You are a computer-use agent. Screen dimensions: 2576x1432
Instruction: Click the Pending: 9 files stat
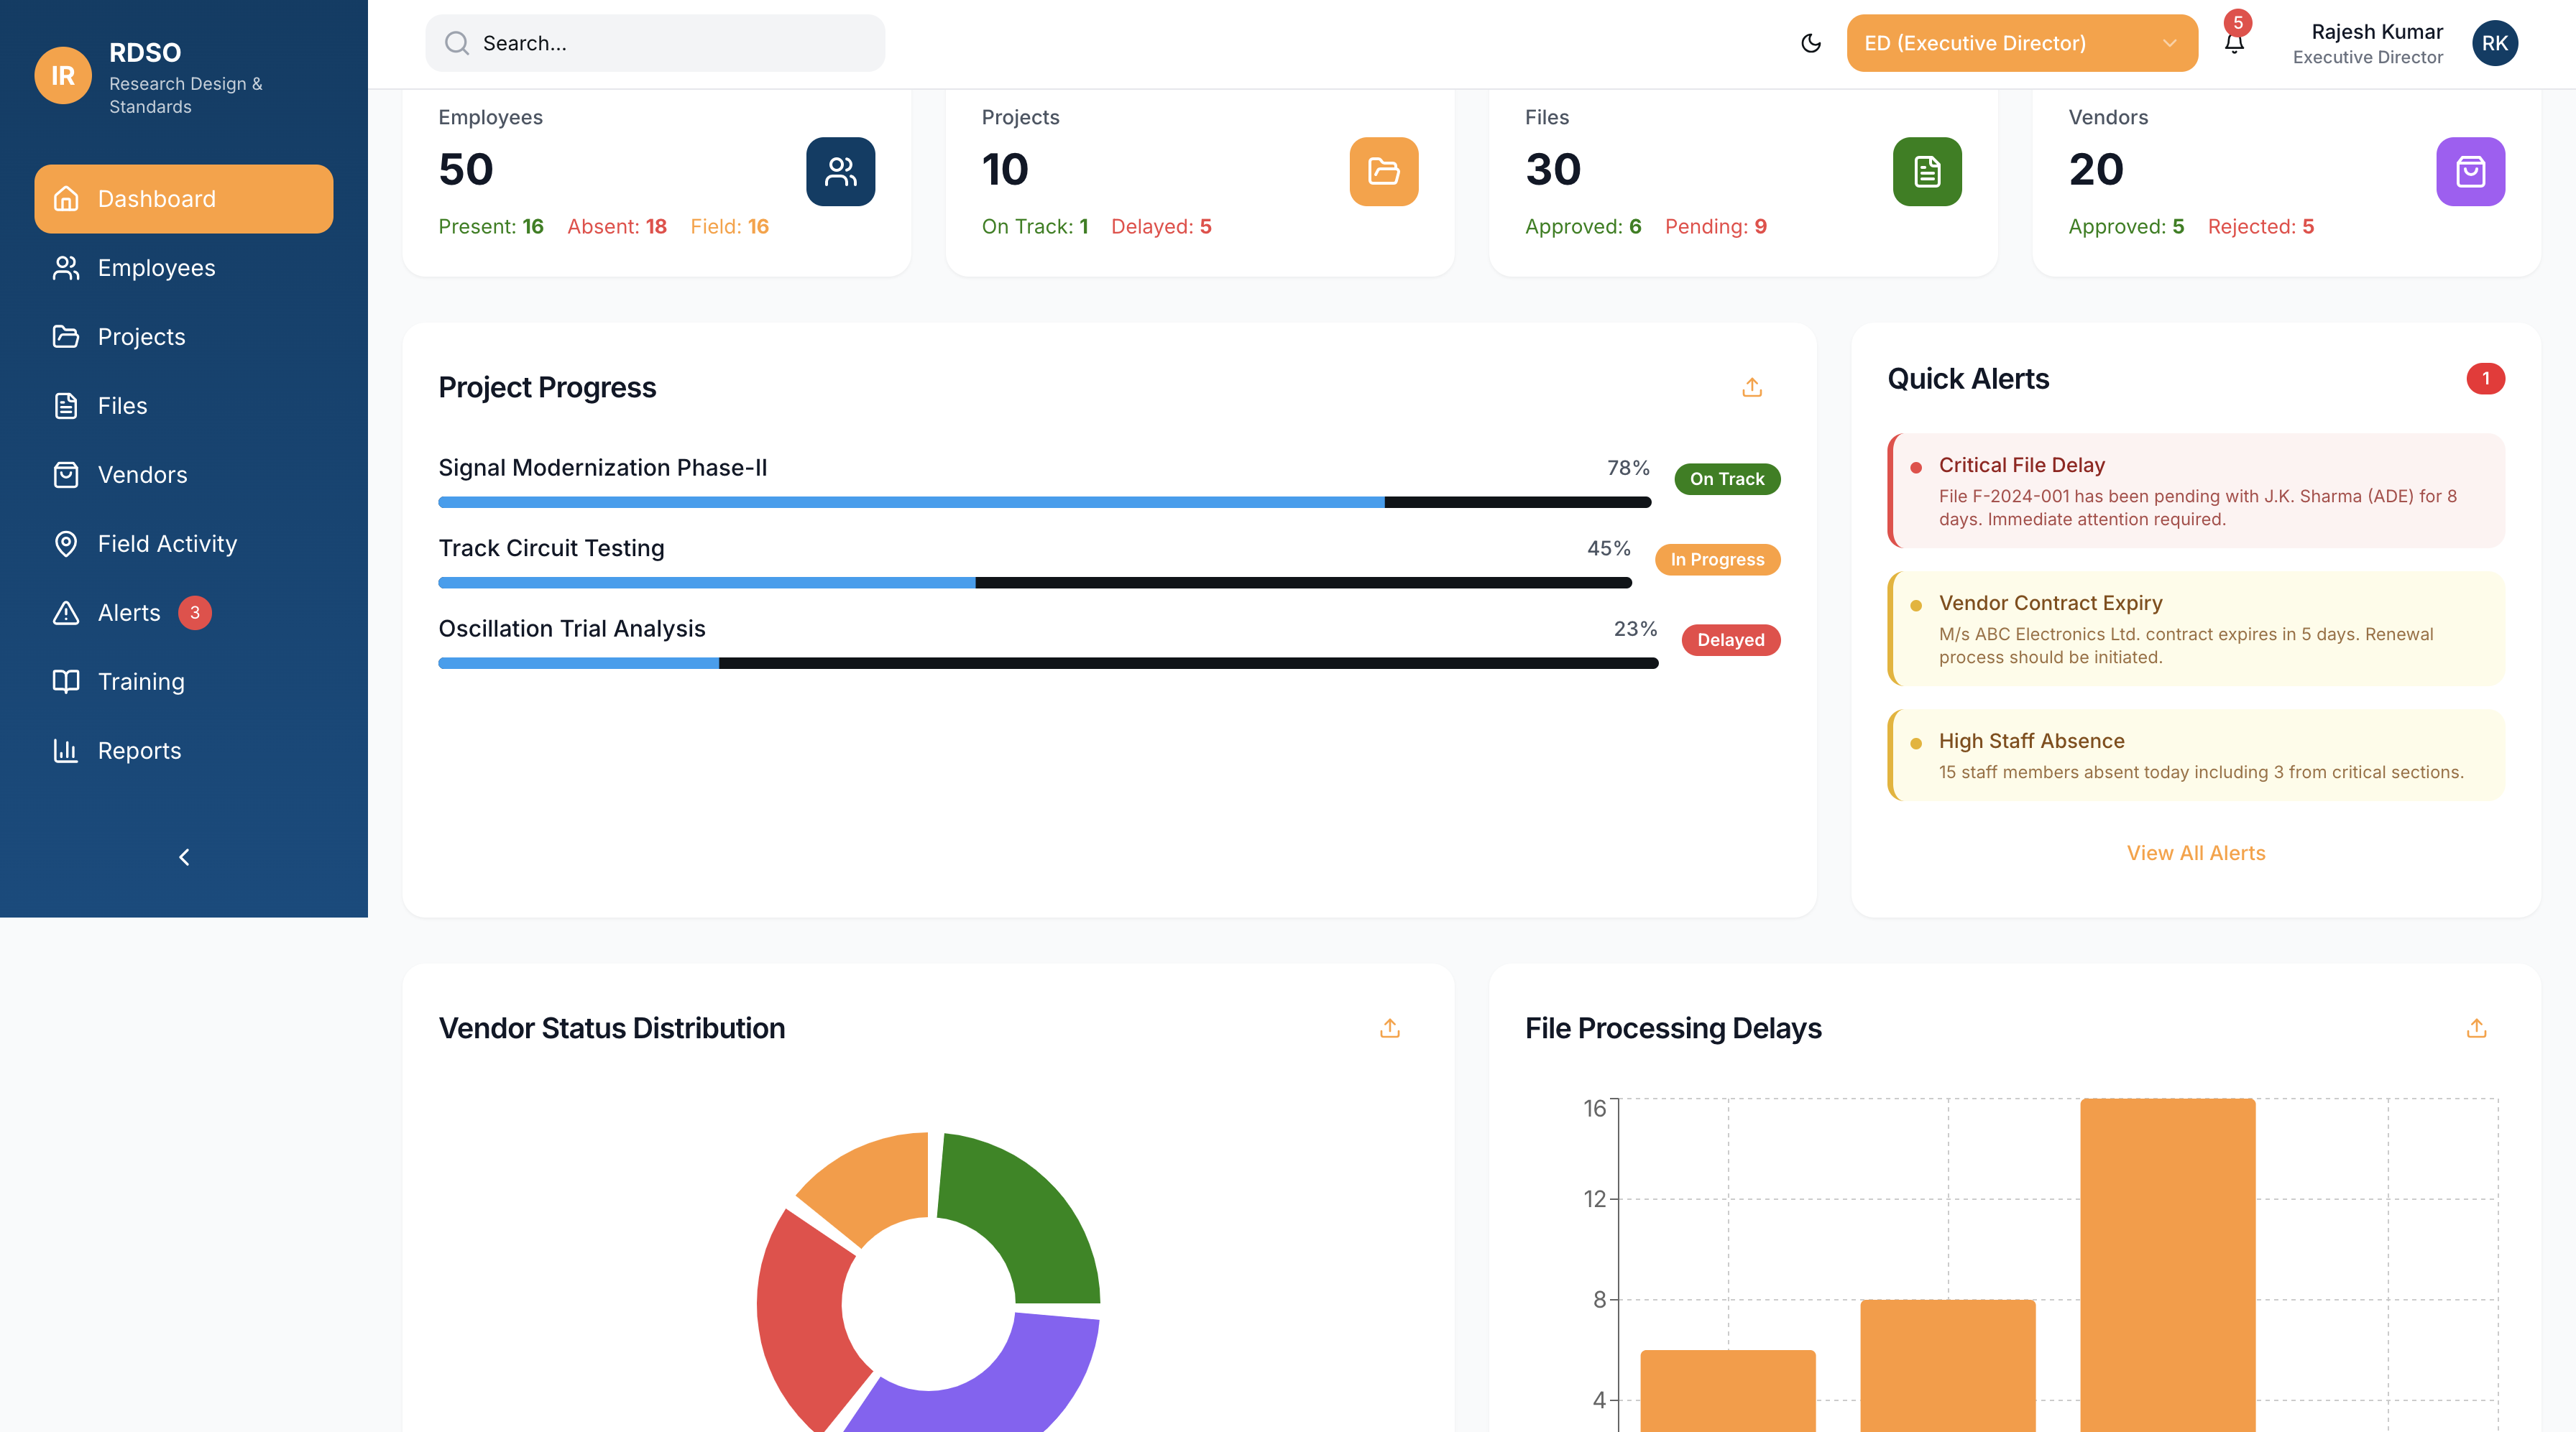(x=1716, y=227)
